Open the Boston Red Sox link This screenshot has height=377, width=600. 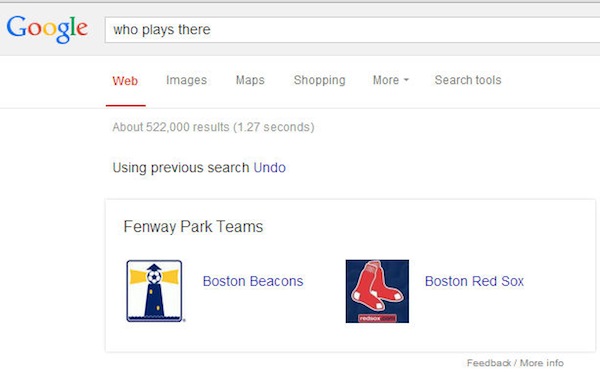point(474,281)
